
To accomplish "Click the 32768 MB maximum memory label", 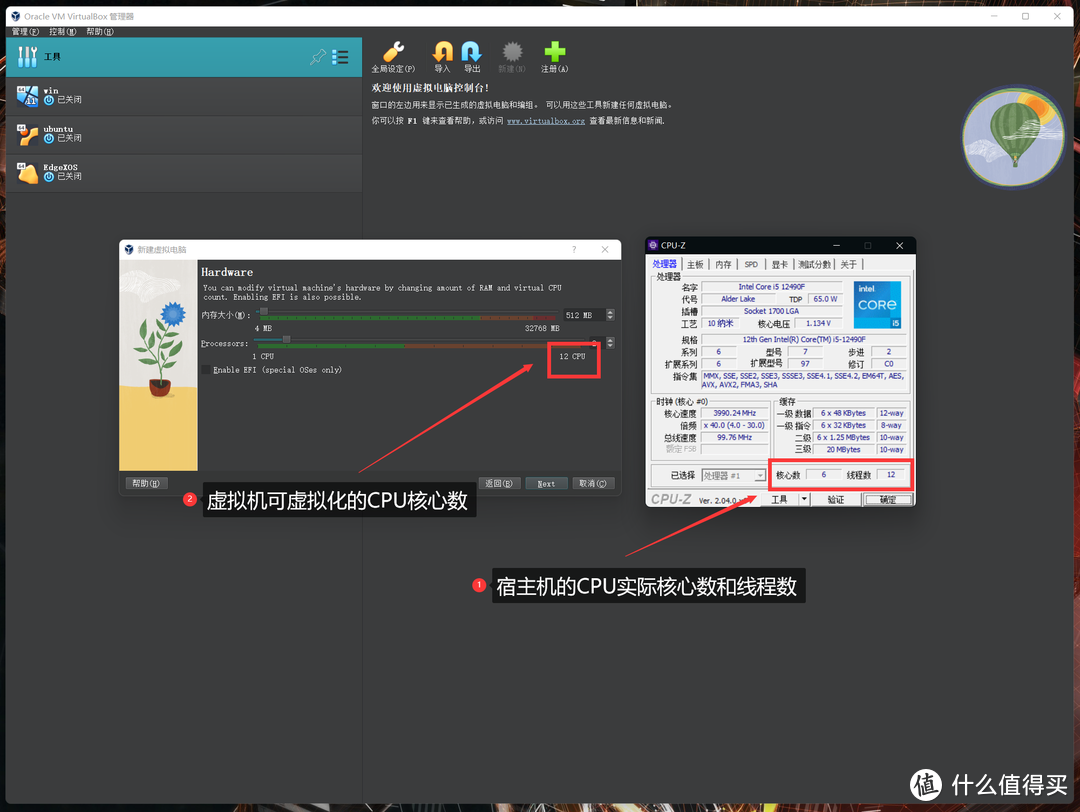I will [542, 329].
